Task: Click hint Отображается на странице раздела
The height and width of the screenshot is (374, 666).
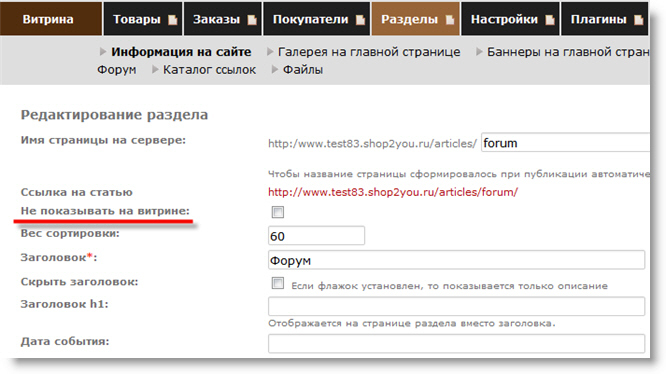Action: pyautogui.click(x=412, y=323)
